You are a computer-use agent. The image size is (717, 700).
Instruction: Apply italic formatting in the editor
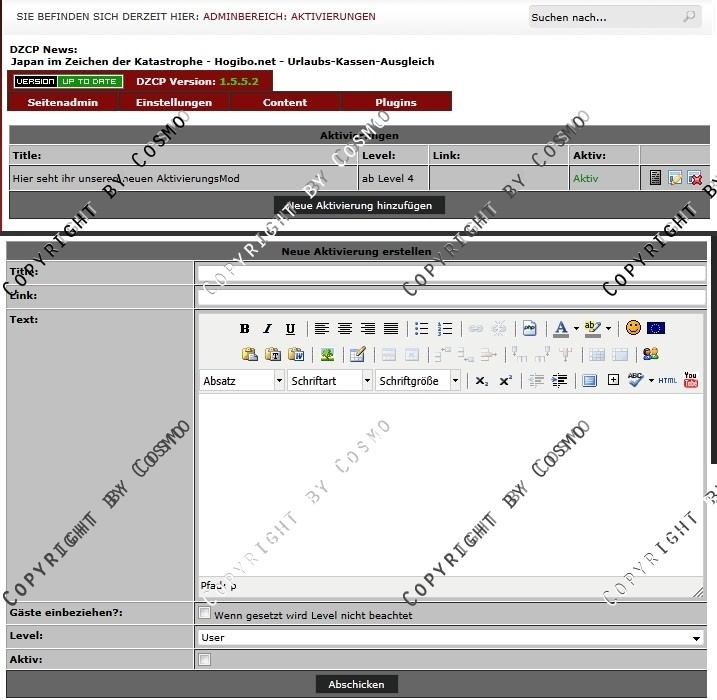[267, 328]
